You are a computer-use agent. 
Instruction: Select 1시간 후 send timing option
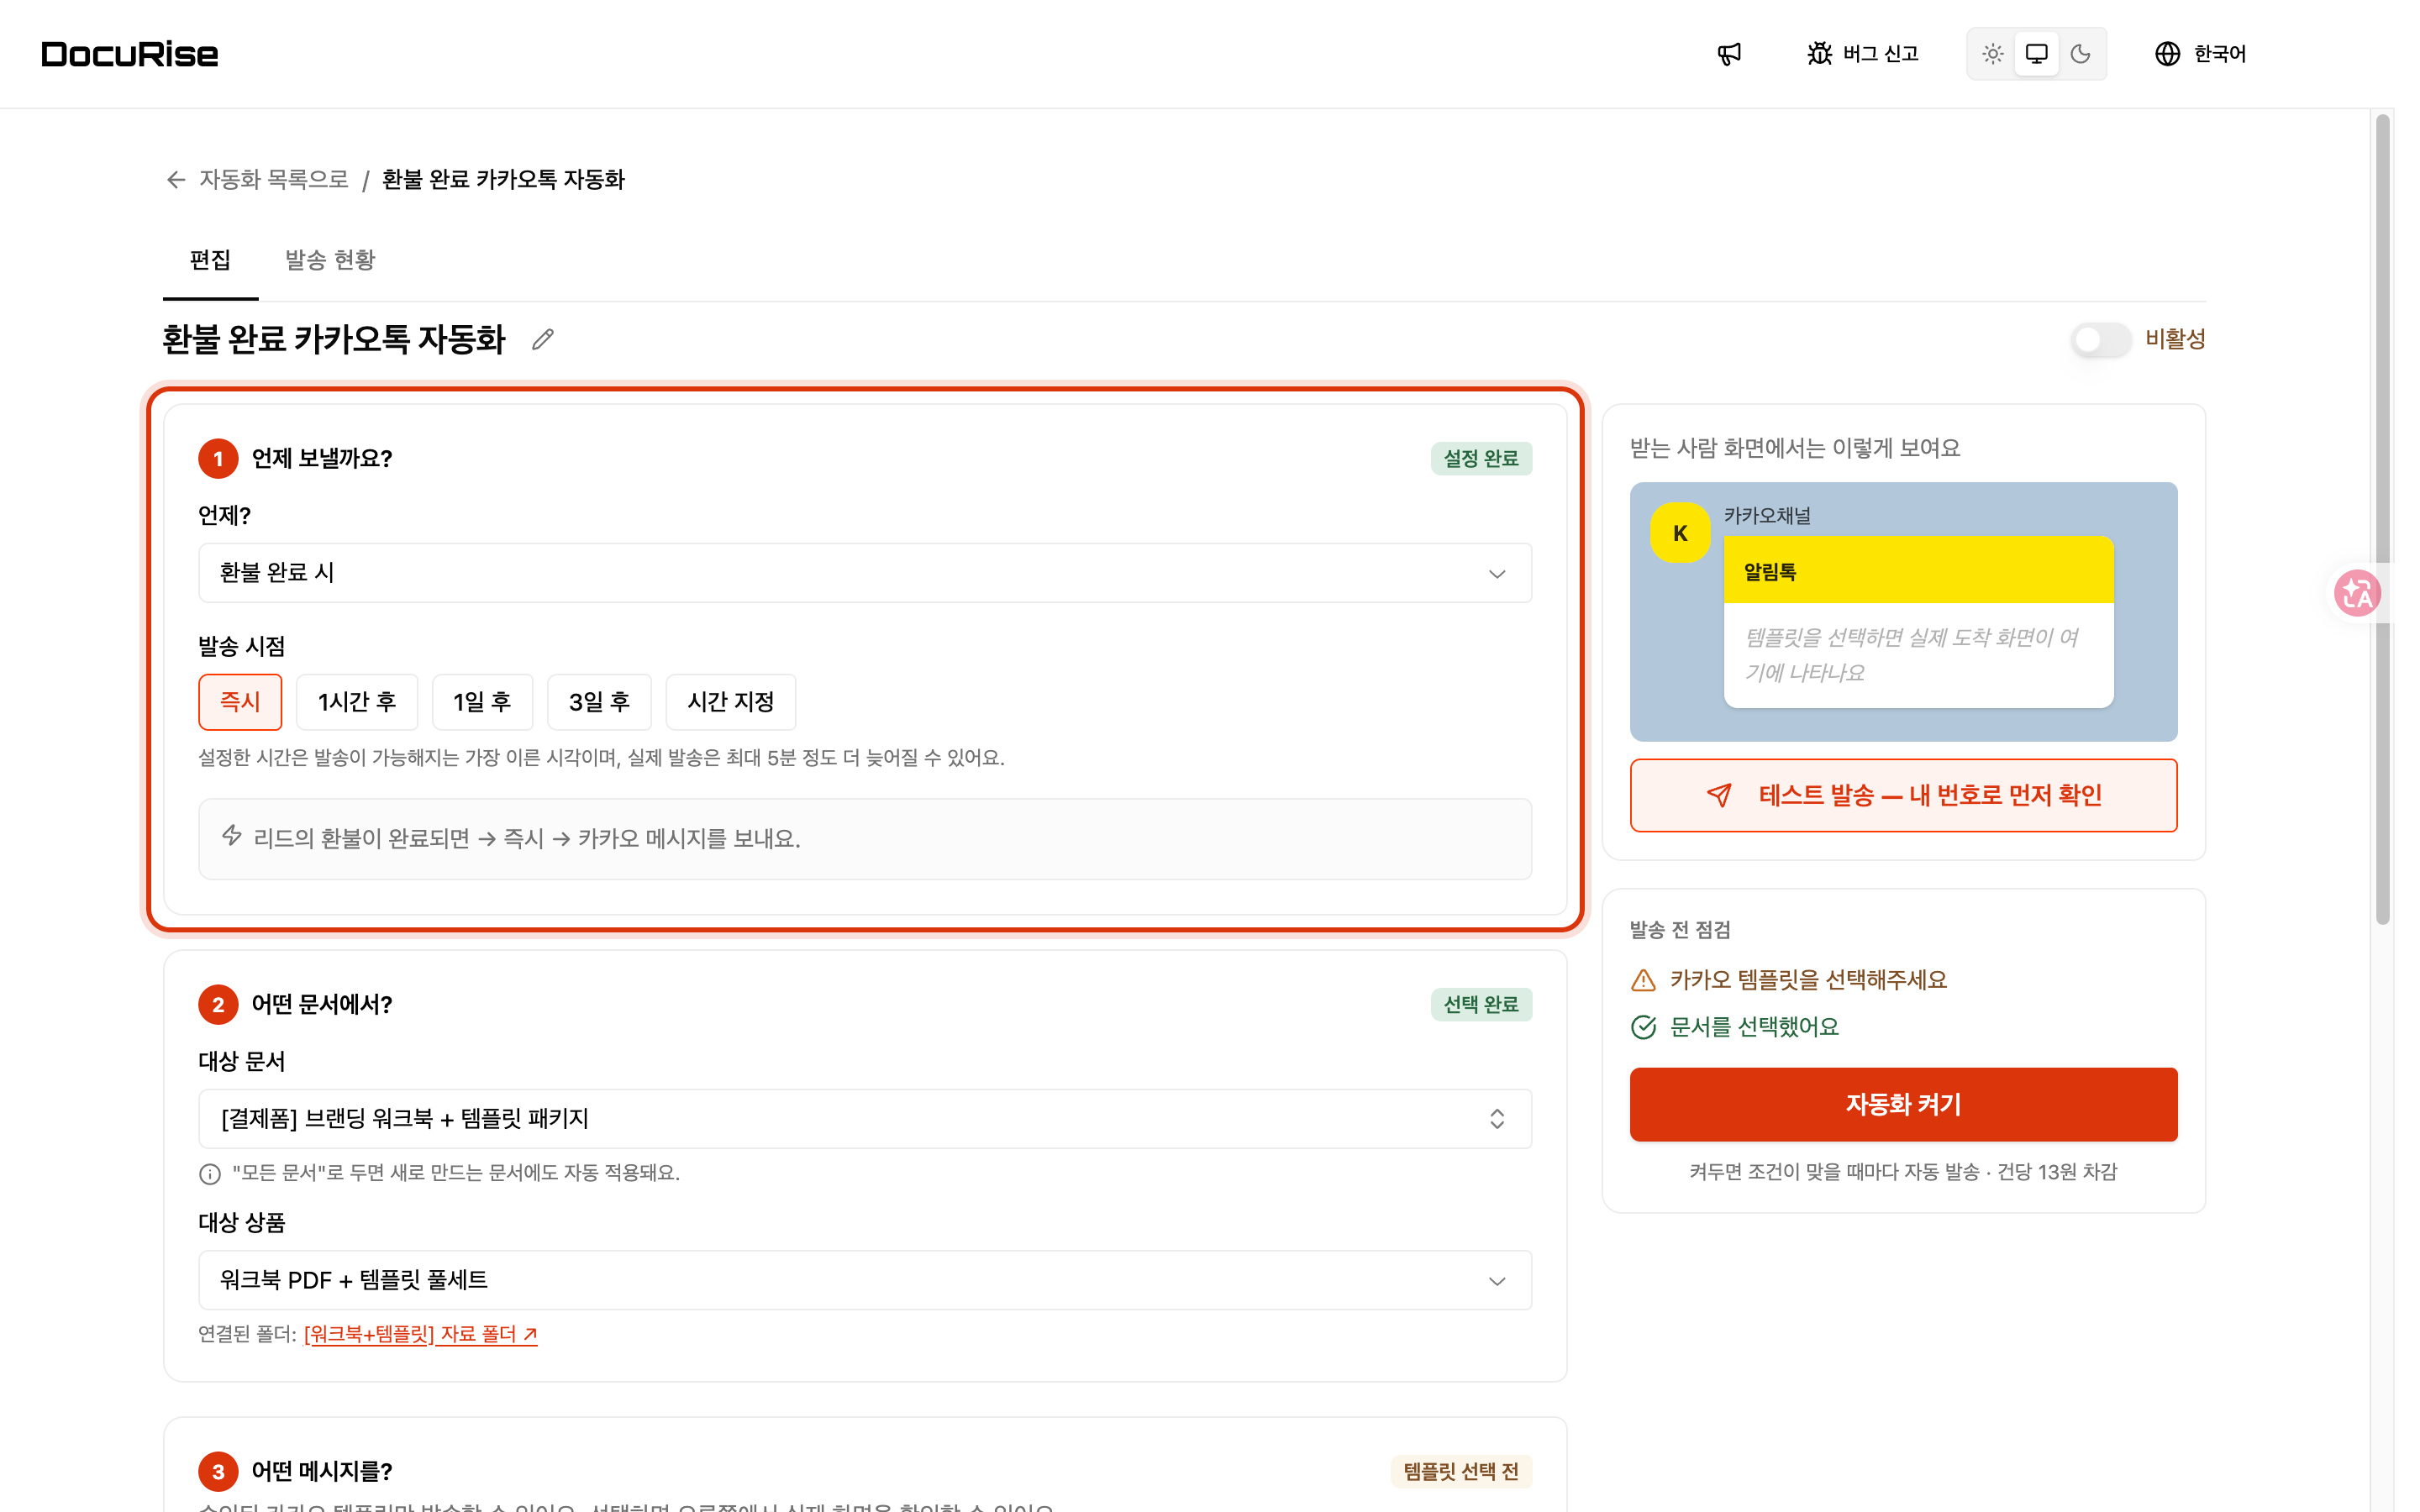tap(357, 702)
